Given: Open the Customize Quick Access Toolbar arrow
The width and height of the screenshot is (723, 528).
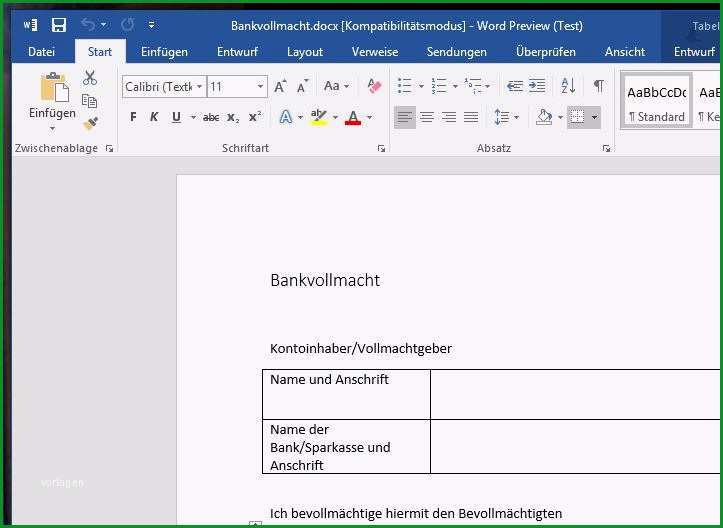Looking at the screenshot, I should click(151, 25).
